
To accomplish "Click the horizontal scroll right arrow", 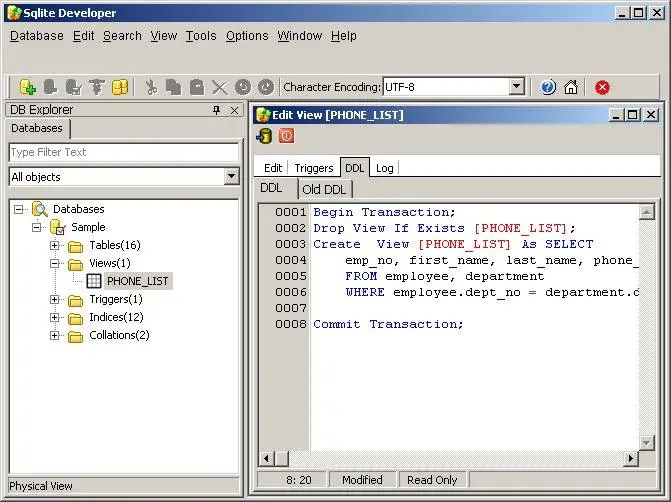I will (630, 459).
